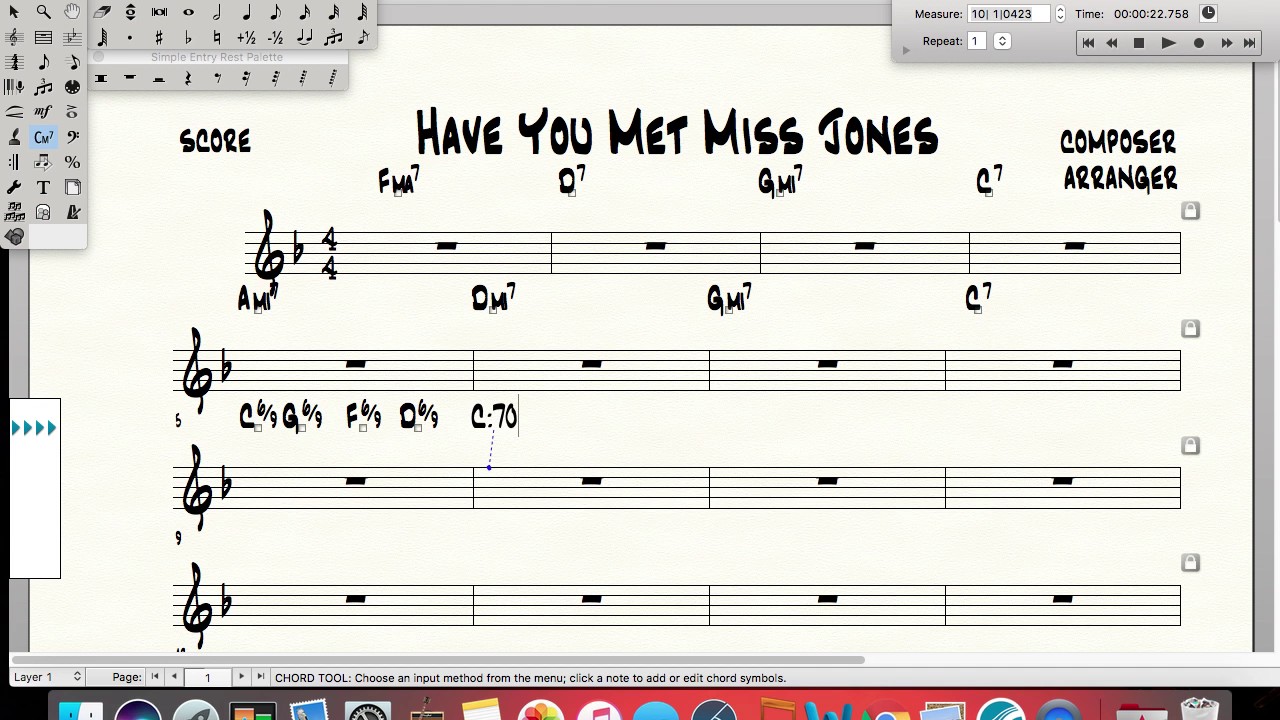Select the Simple Entry eighth-note tool

[x=43, y=62]
